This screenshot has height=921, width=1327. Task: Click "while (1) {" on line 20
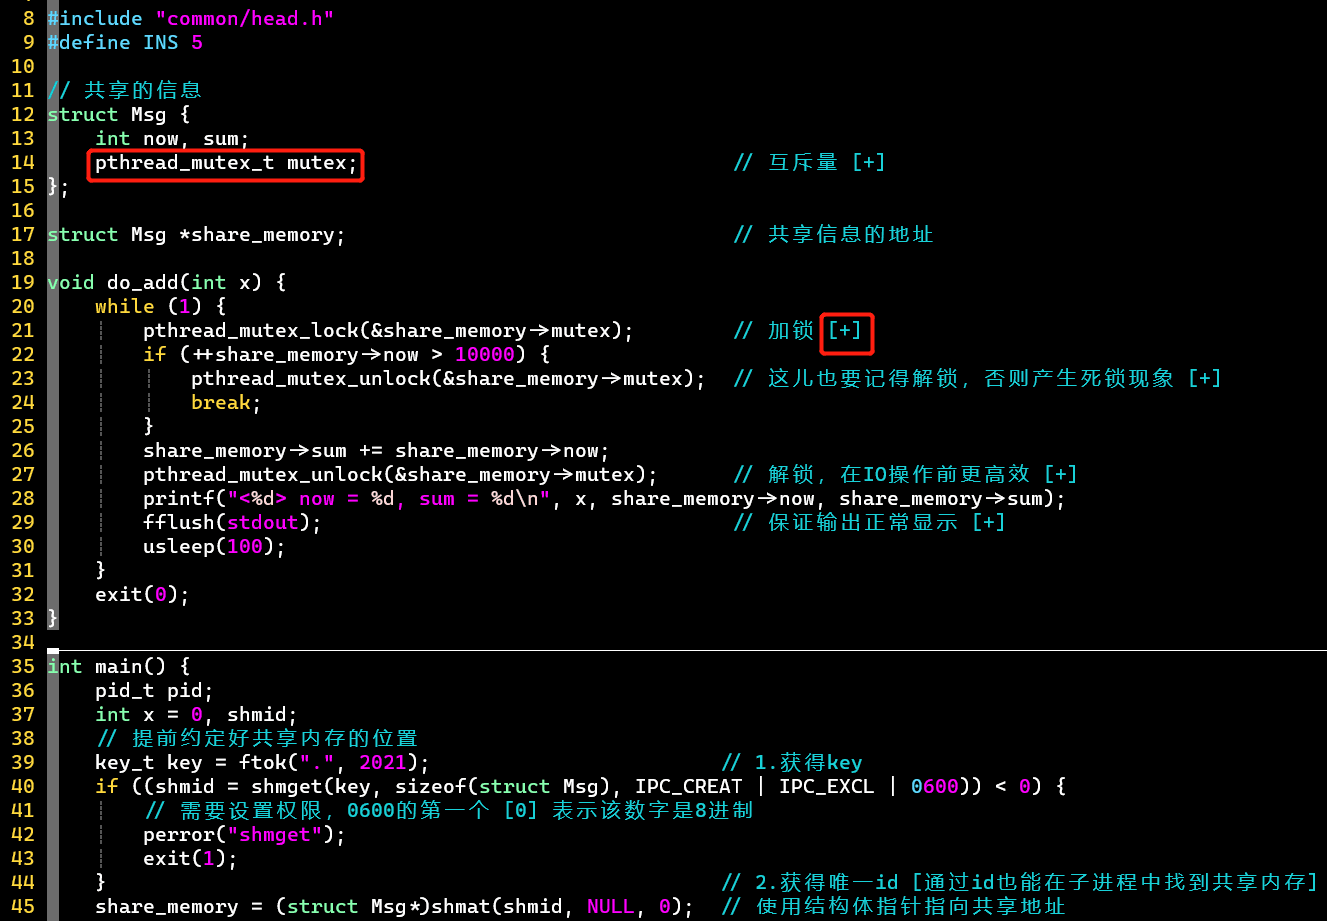point(161,306)
